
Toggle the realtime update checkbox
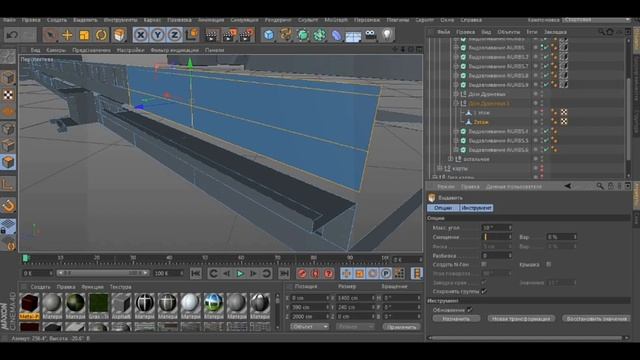(x=469, y=310)
